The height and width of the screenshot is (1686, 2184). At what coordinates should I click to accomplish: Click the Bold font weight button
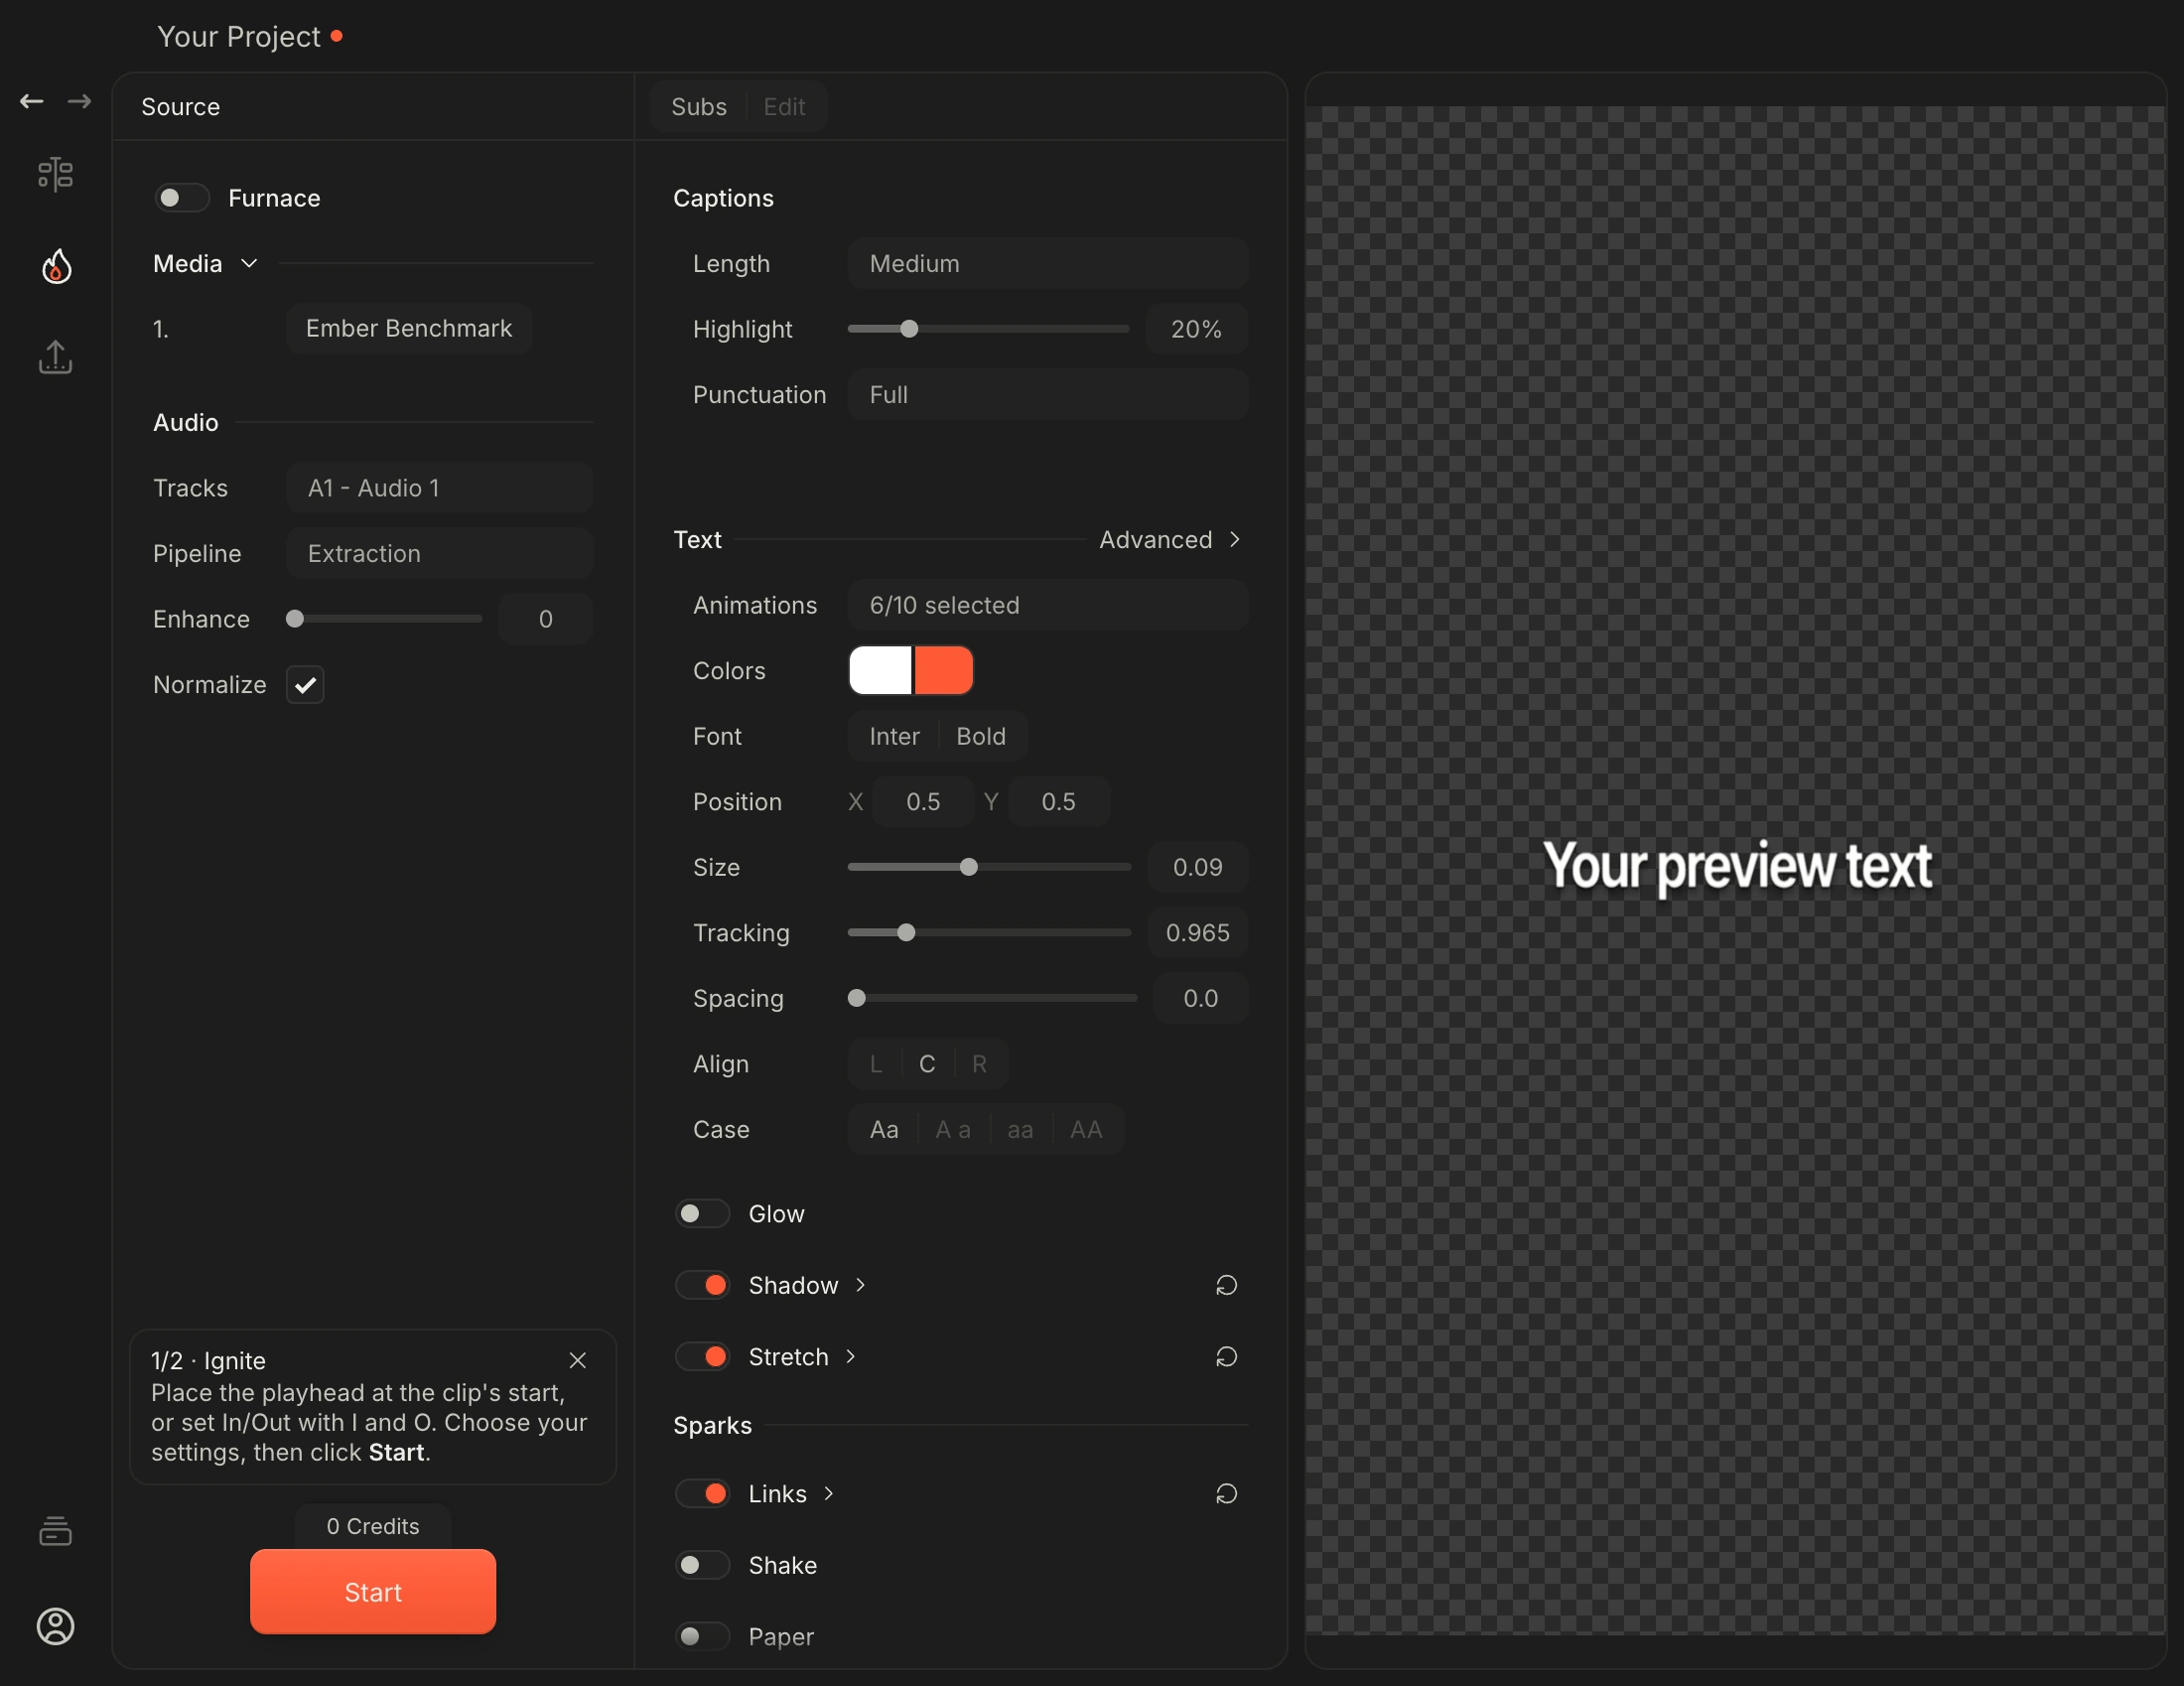click(x=980, y=737)
